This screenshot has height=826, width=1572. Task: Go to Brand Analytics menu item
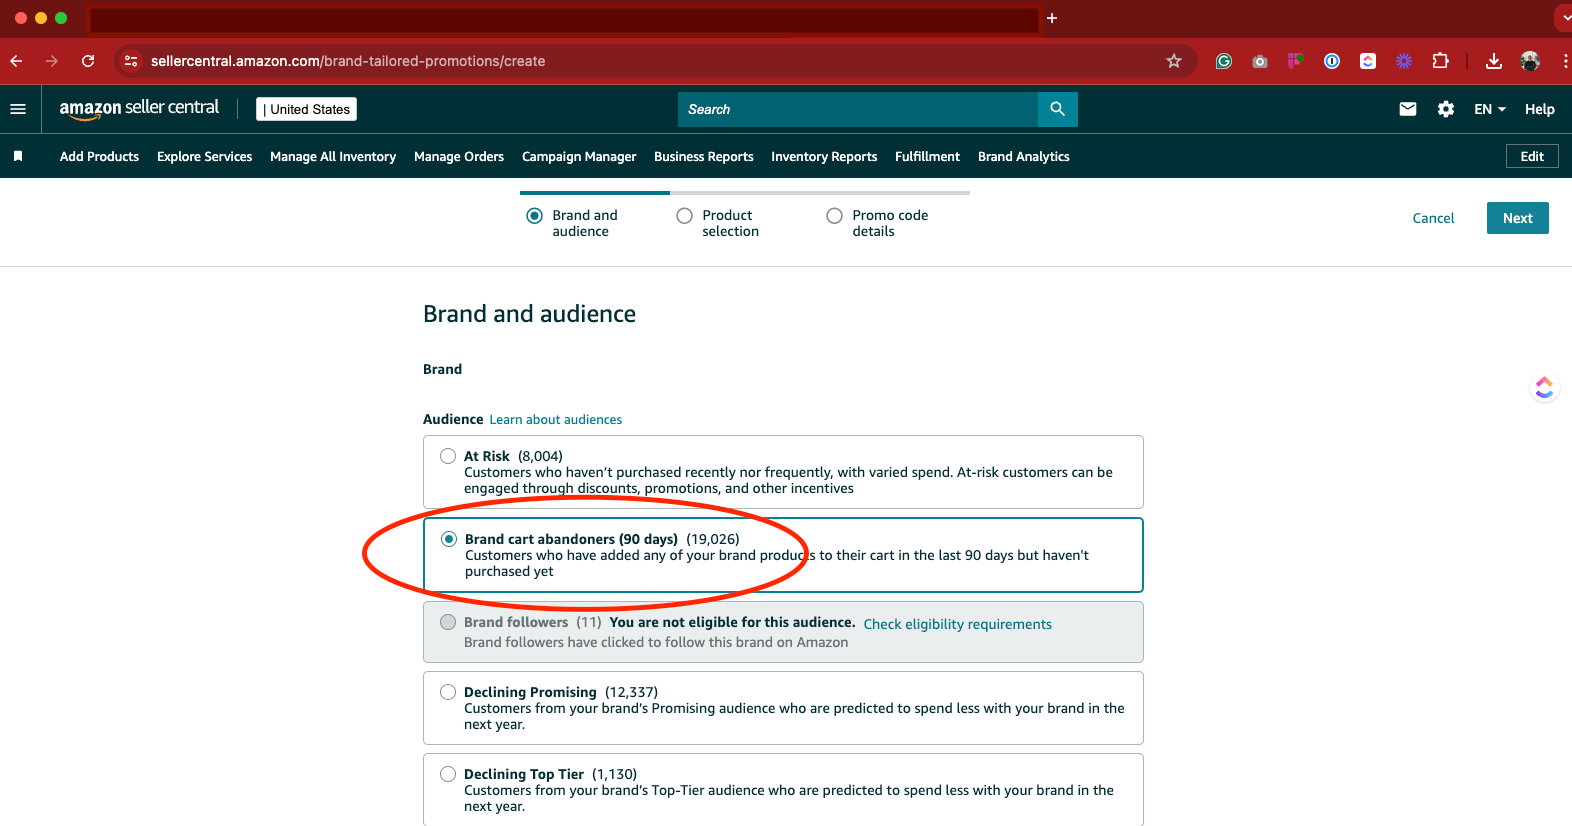(1023, 156)
